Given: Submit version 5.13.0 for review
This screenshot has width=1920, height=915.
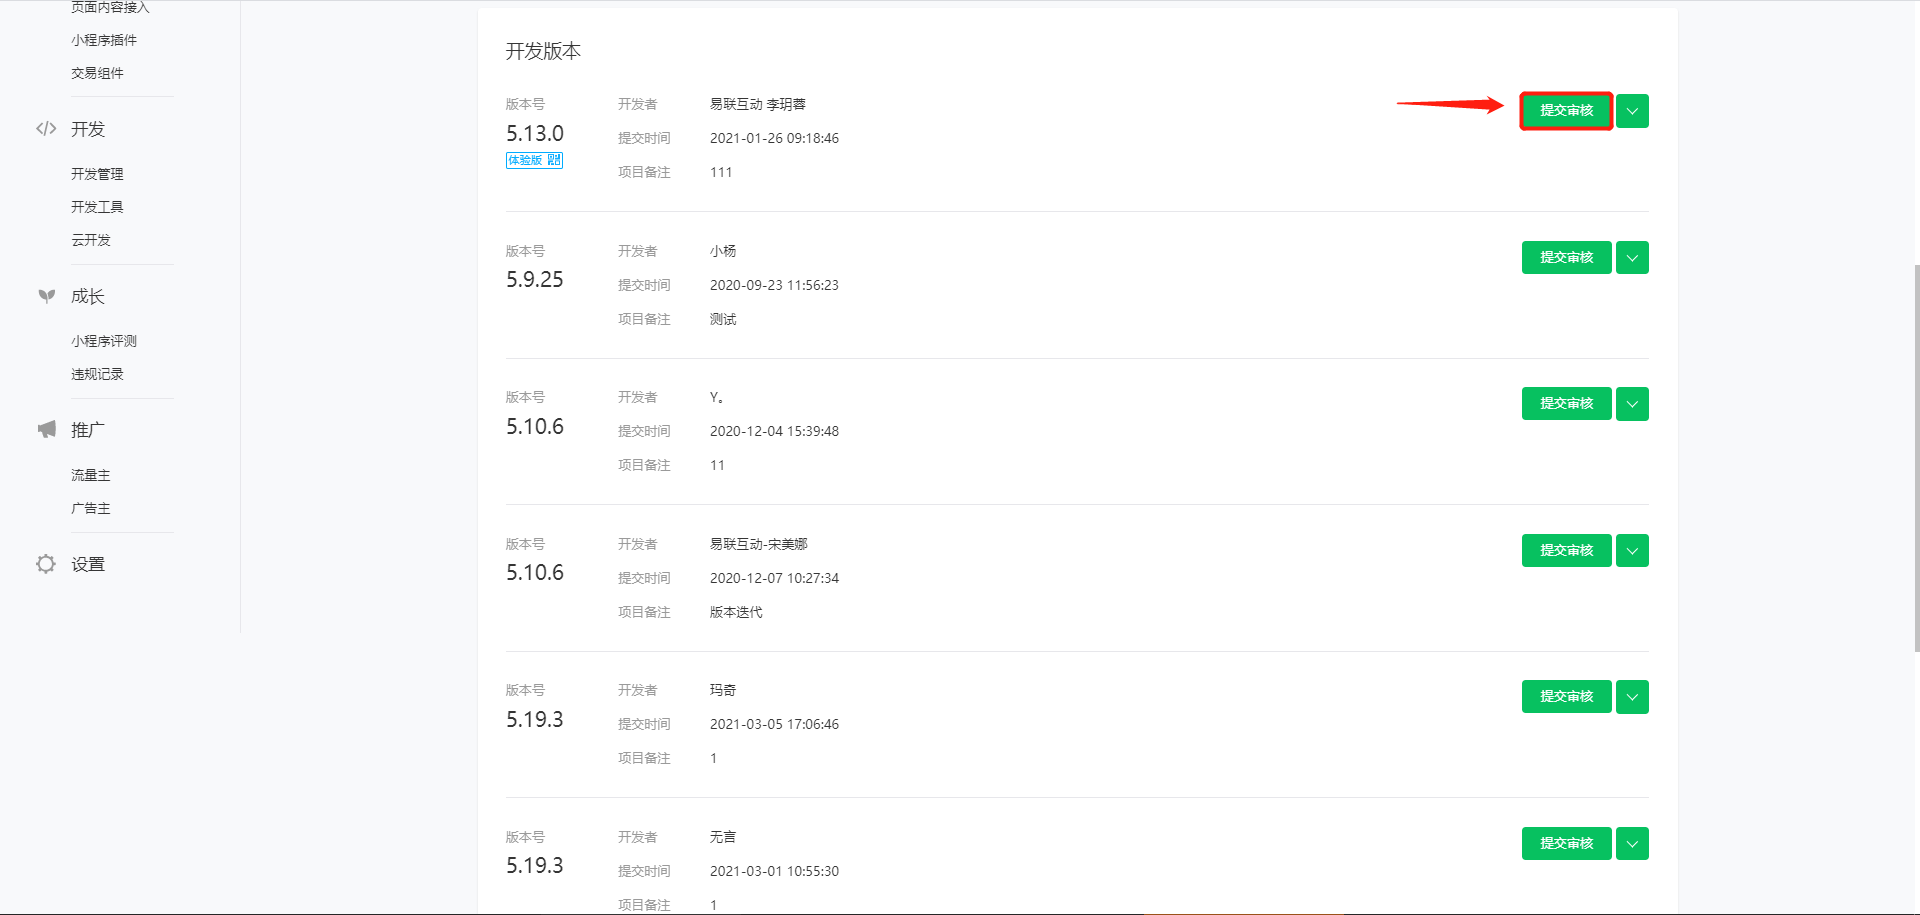Looking at the screenshot, I should pyautogui.click(x=1566, y=111).
